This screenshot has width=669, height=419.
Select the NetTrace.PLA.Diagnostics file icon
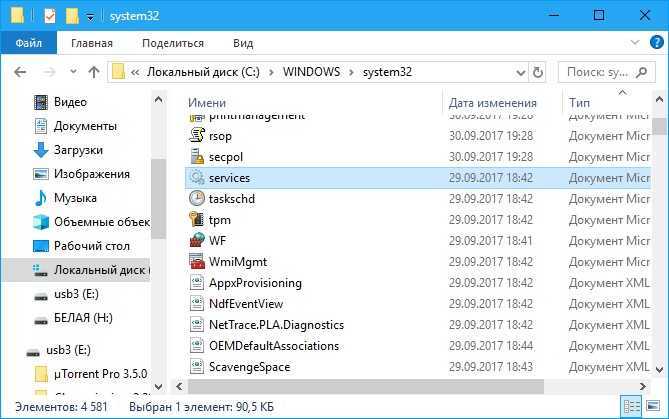197,324
